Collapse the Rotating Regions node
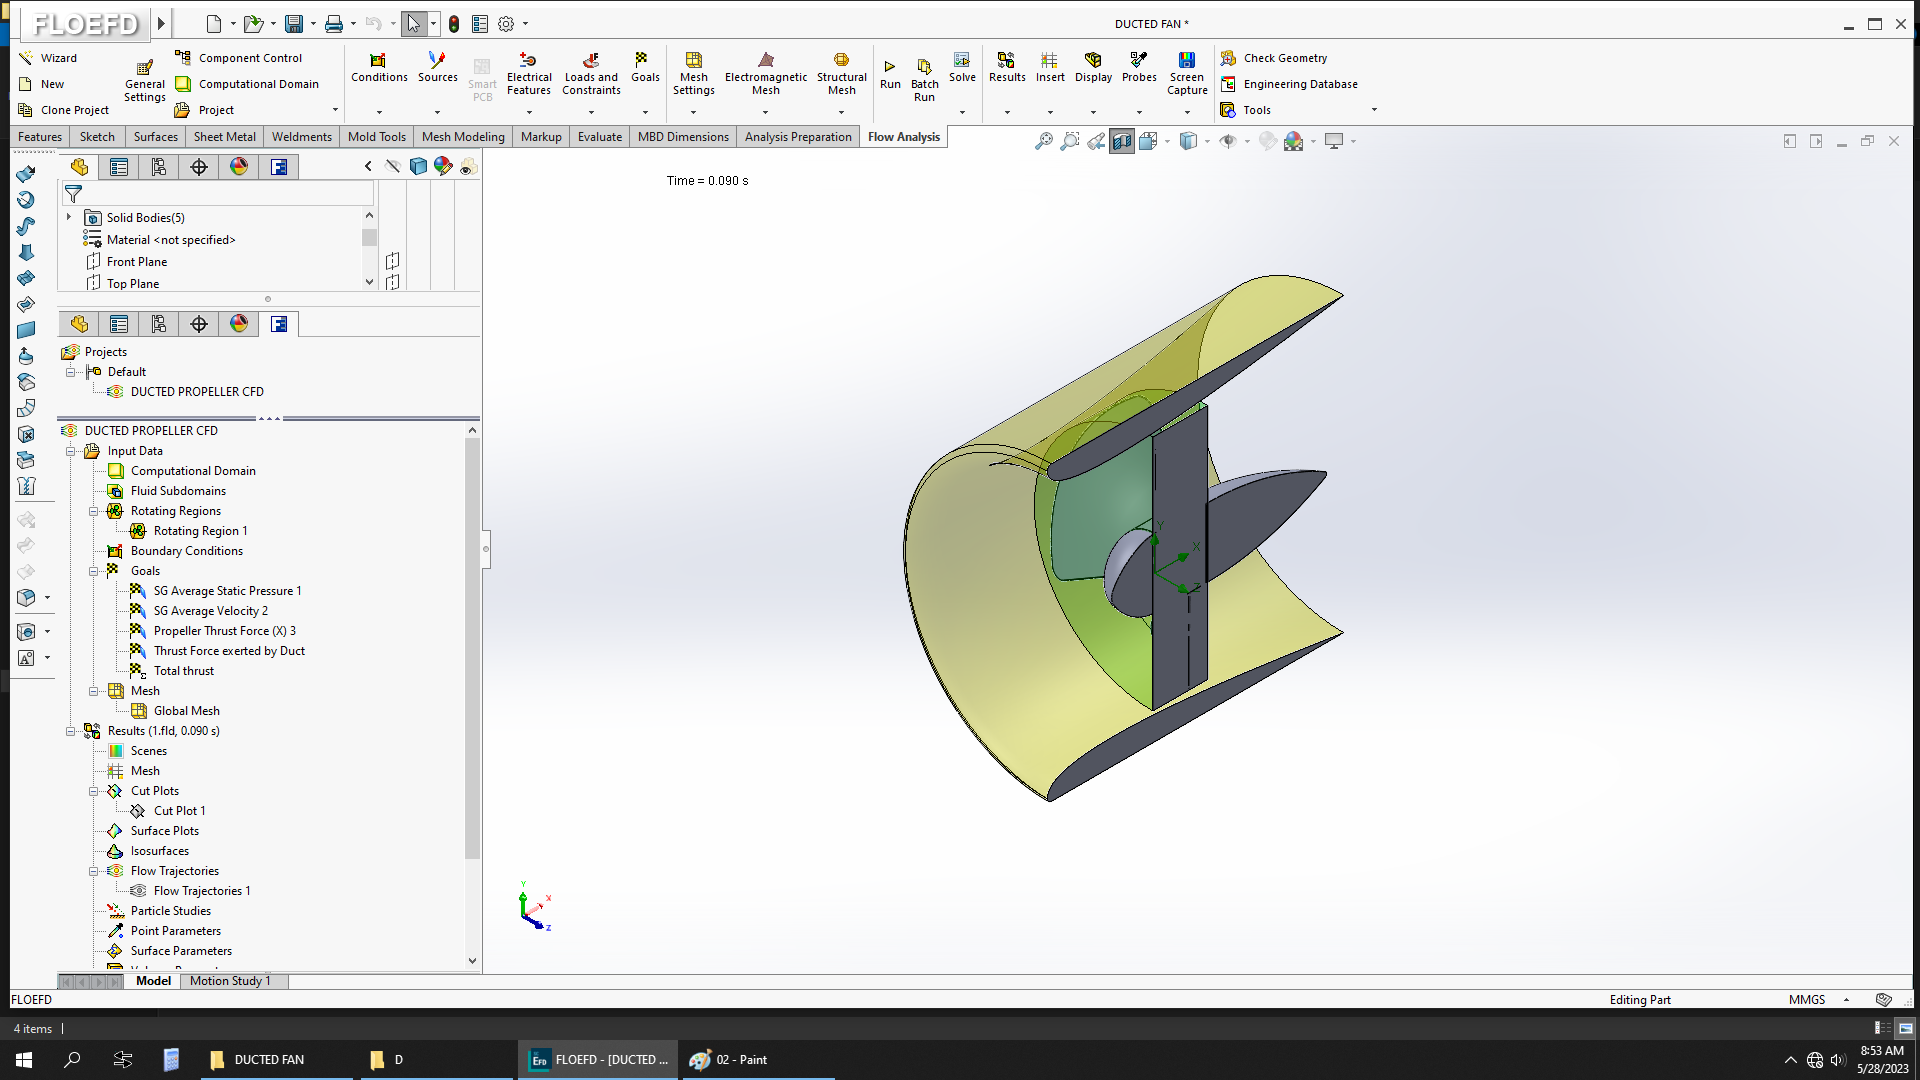1920x1080 pixels. (x=94, y=511)
